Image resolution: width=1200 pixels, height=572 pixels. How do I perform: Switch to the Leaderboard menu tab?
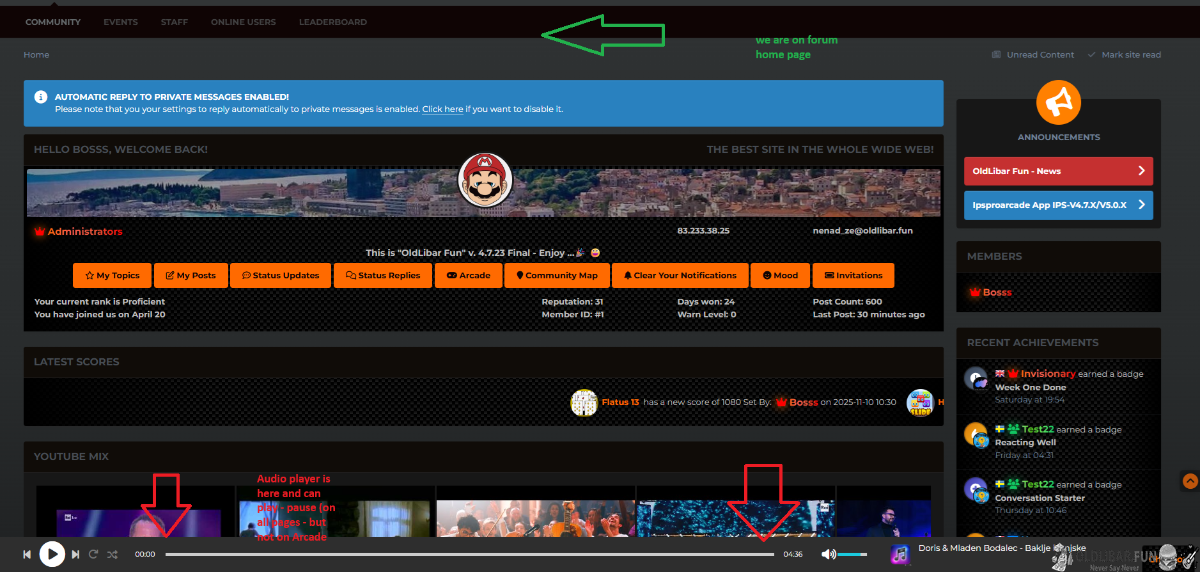(x=332, y=22)
